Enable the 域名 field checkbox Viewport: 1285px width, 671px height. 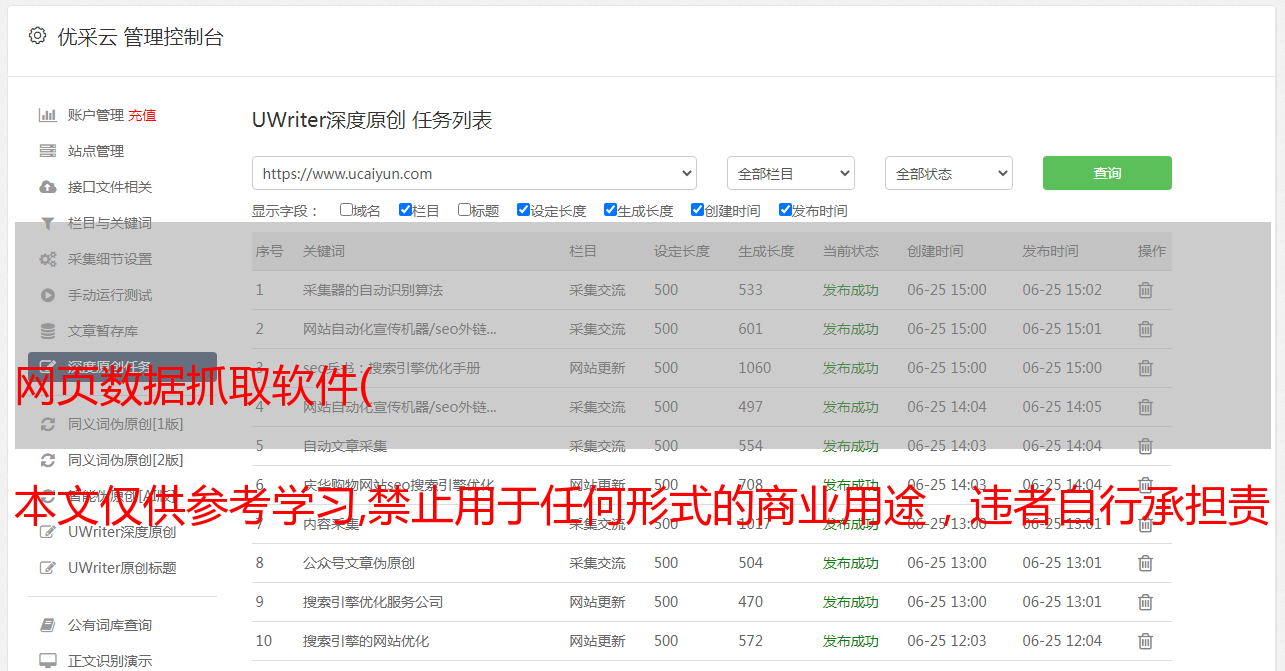pos(346,210)
